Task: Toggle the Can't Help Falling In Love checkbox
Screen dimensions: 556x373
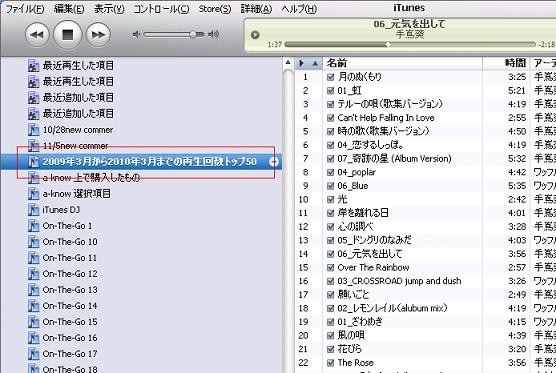Action: click(330, 118)
